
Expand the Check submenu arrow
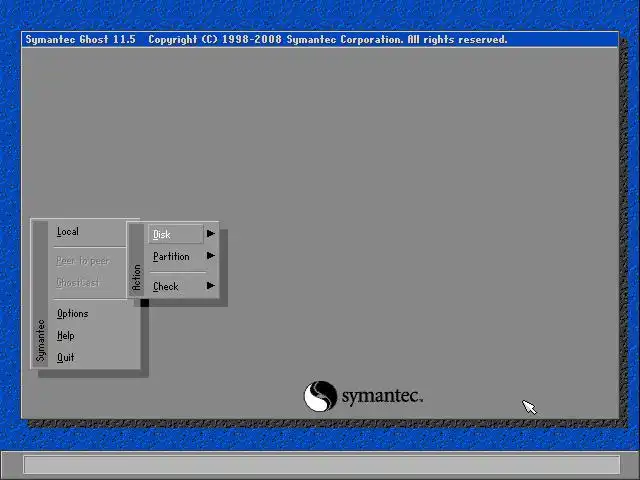coord(211,285)
